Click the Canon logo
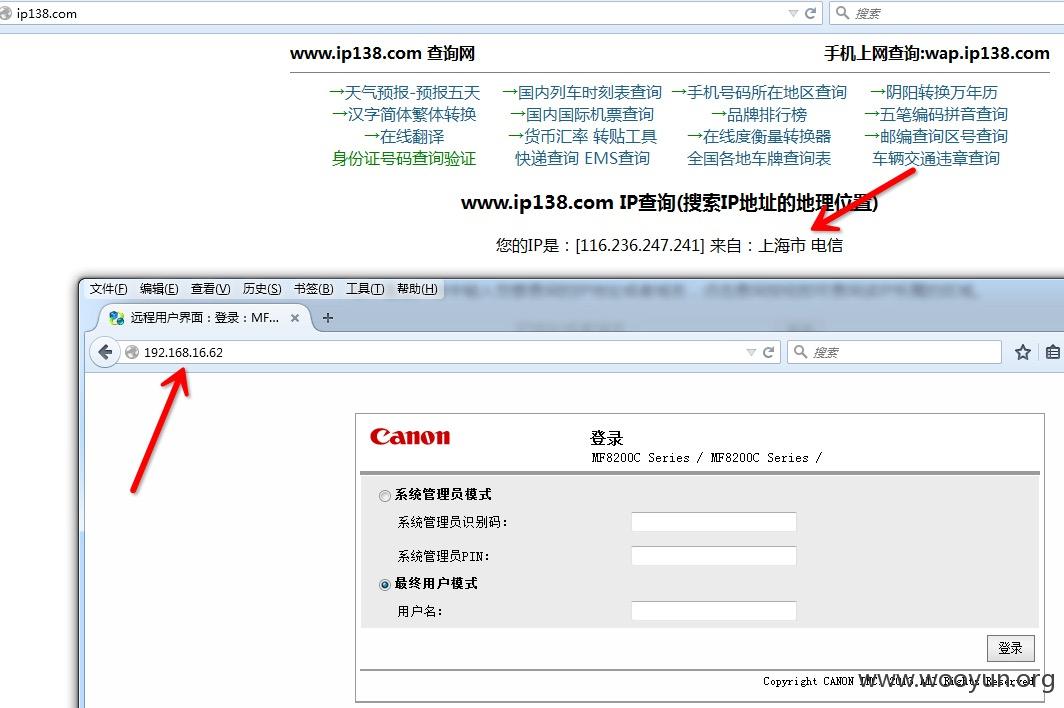This screenshot has width=1064, height=708. (410, 436)
